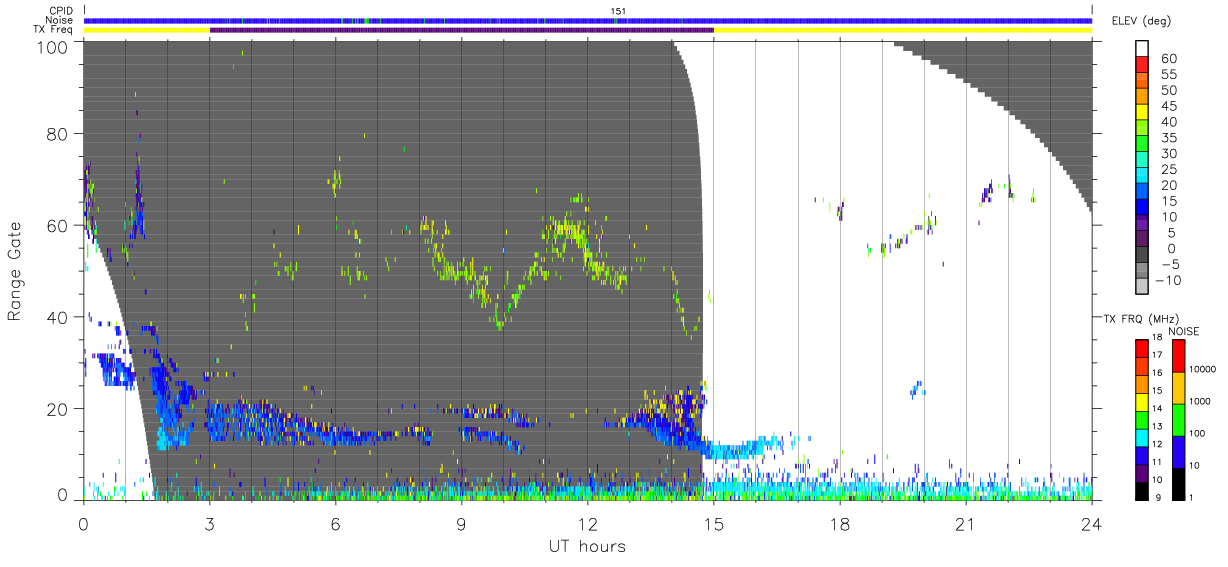Click the x-axis tick label 21
The width and height of the screenshot is (1228, 567).
pos(966,524)
